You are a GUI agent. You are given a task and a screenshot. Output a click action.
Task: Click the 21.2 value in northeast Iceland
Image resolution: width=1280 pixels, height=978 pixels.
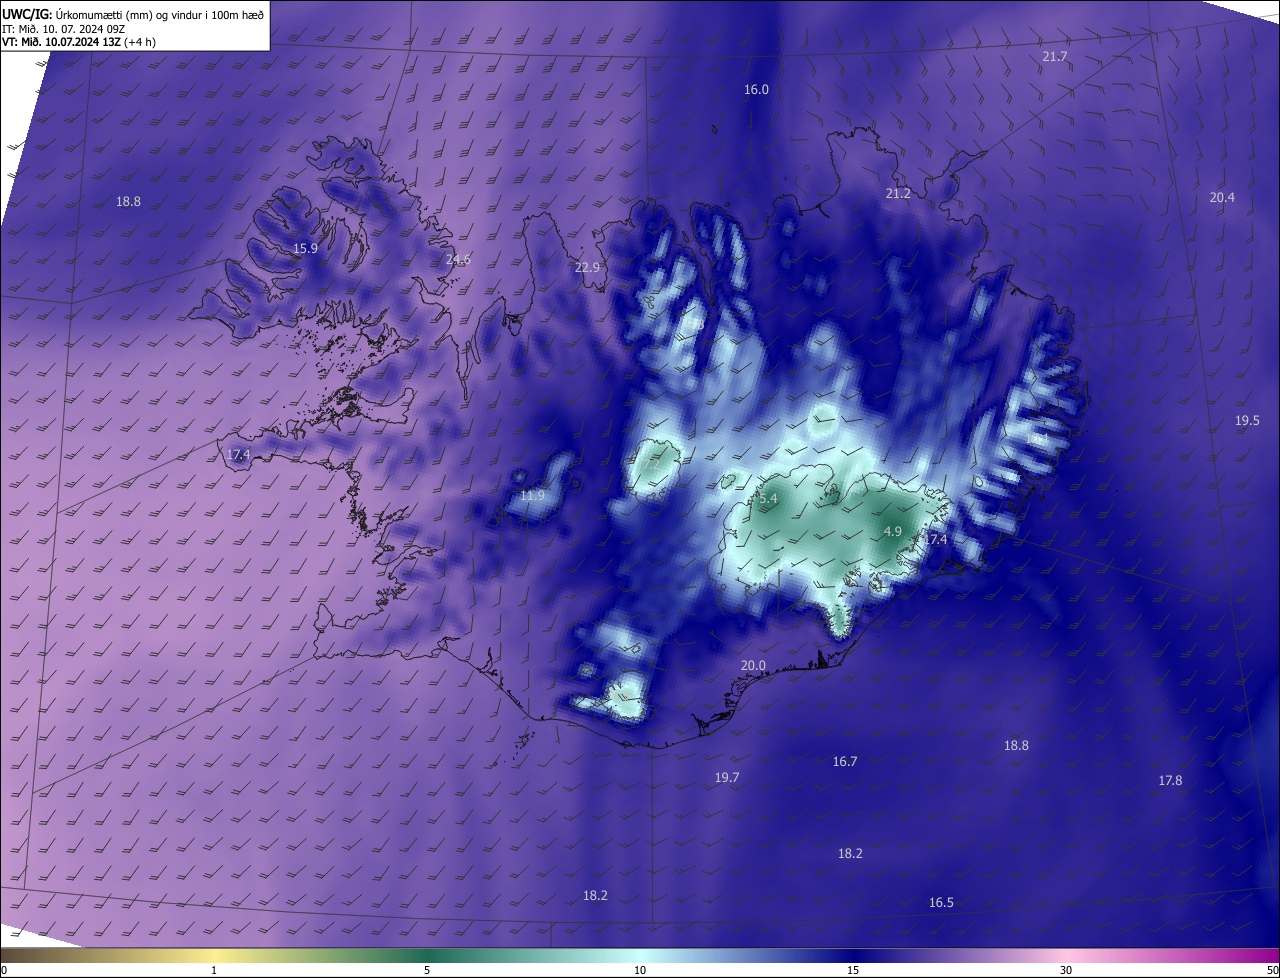[898, 193]
